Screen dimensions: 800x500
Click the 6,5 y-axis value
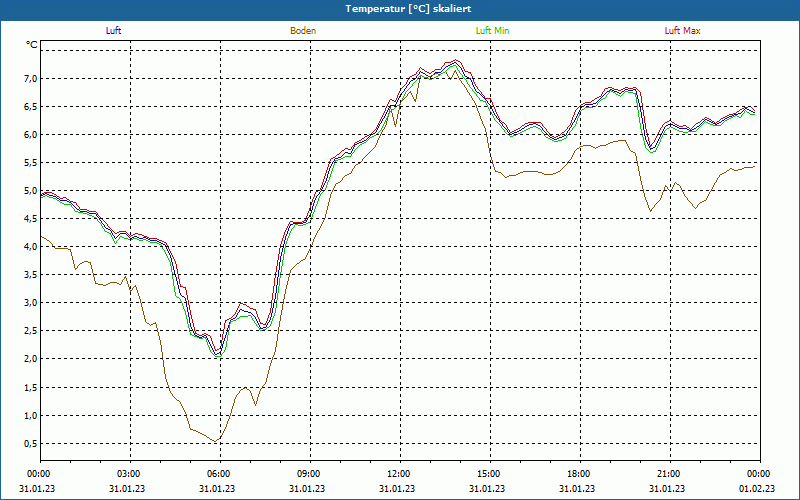pyautogui.click(x=31, y=107)
